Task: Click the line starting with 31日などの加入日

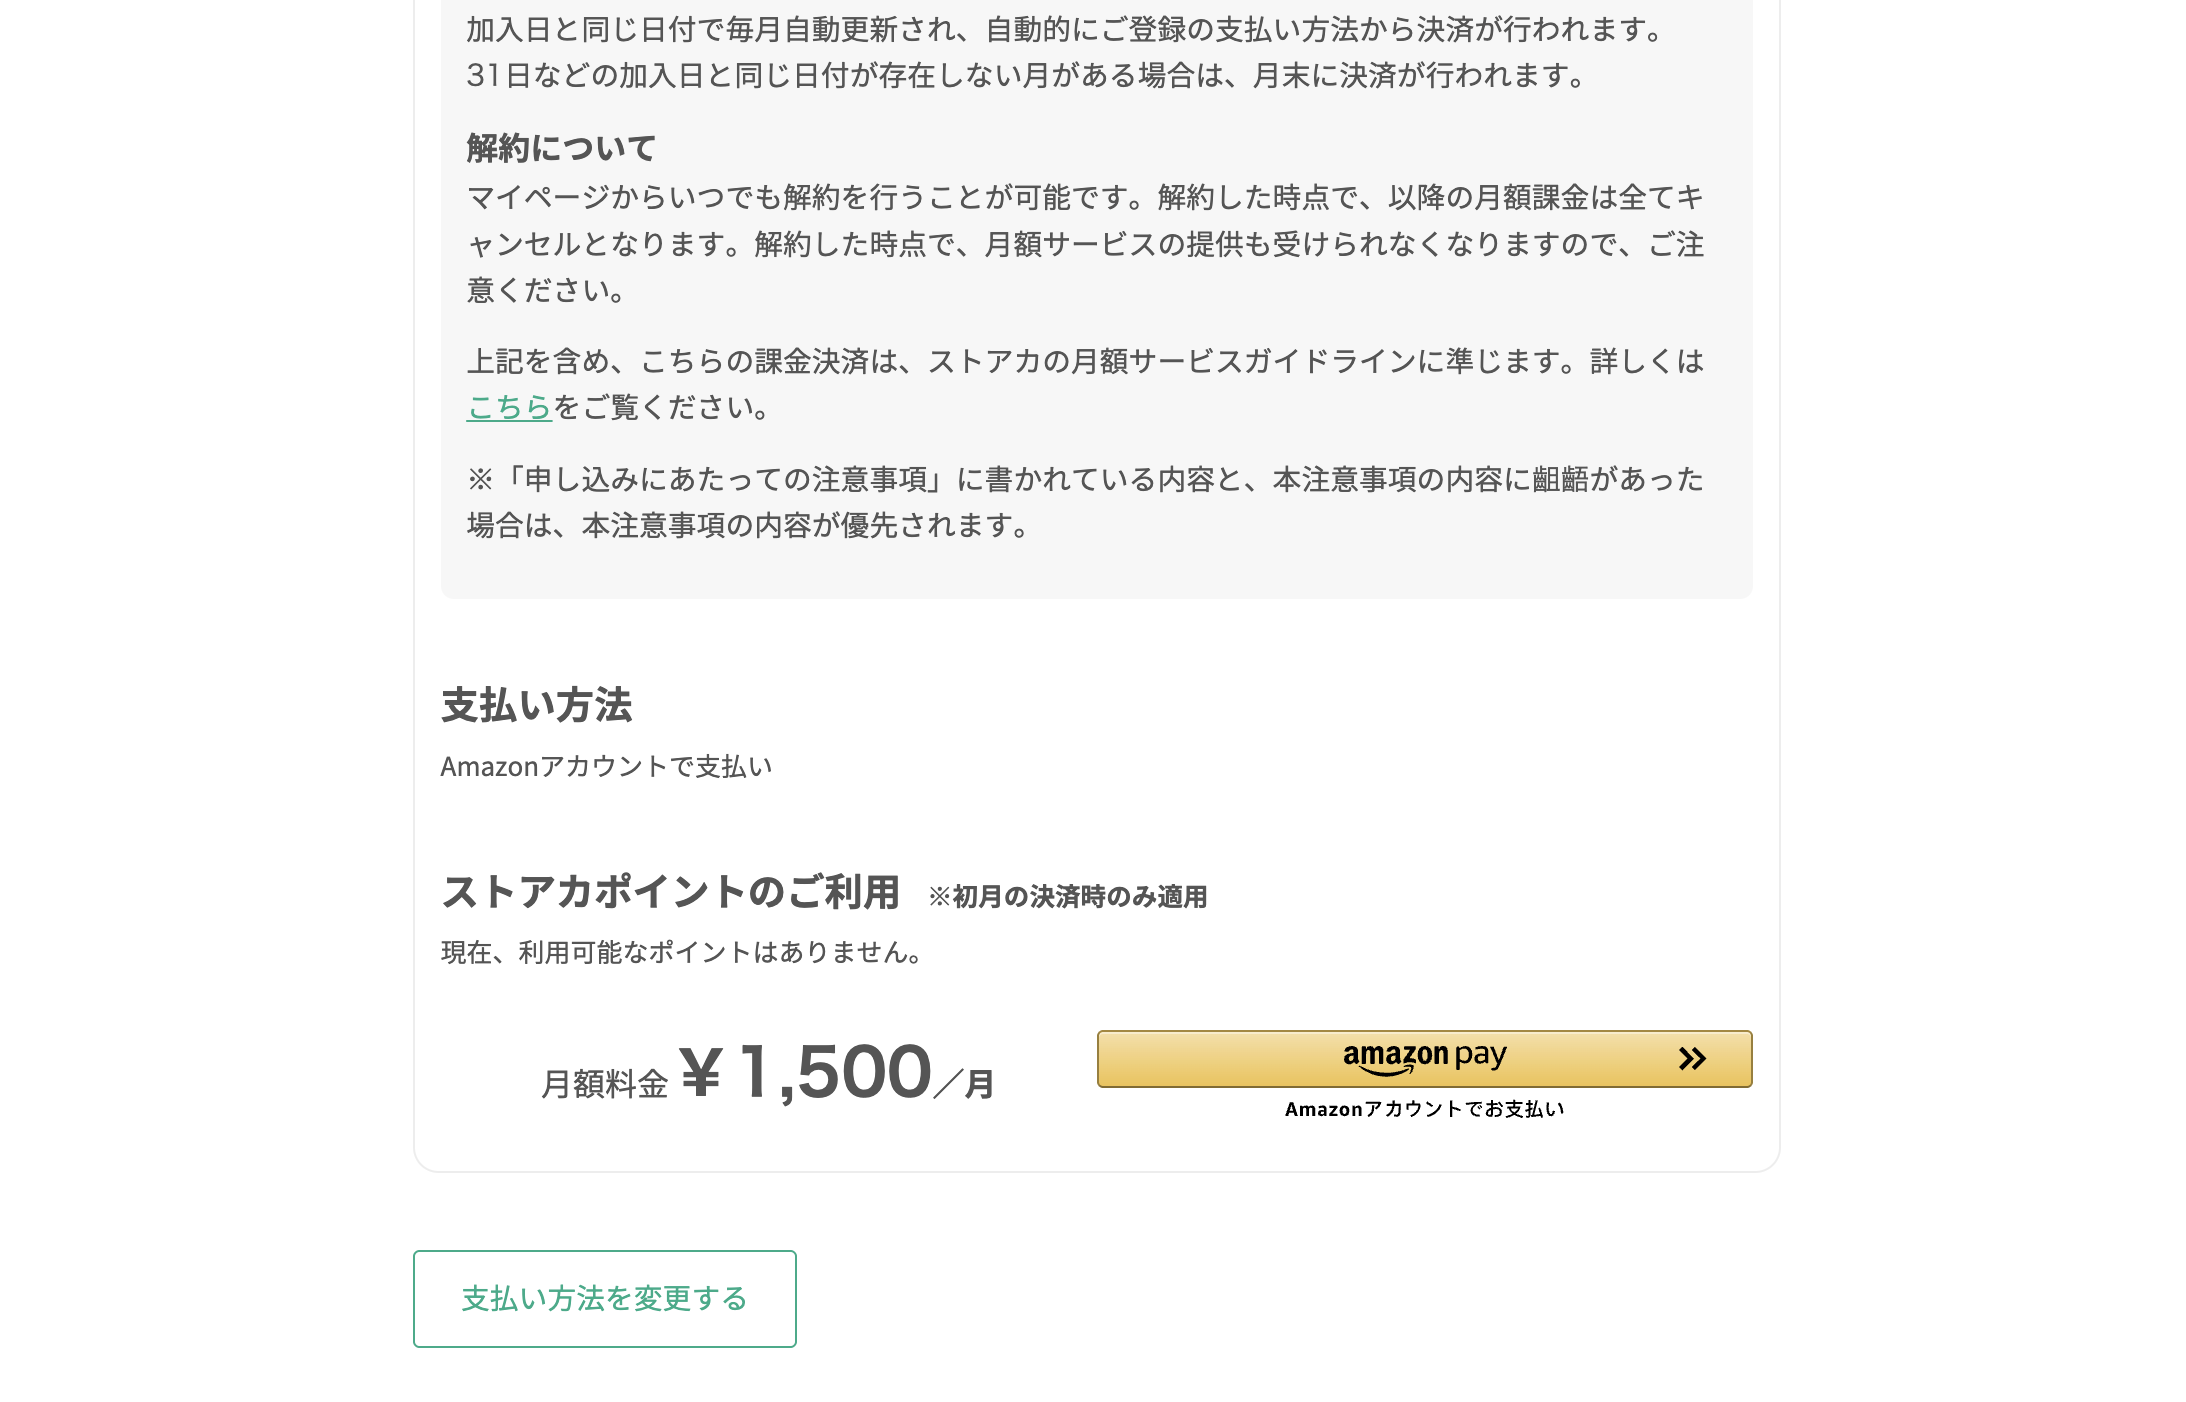Action: pyautogui.click(x=1028, y=76)
